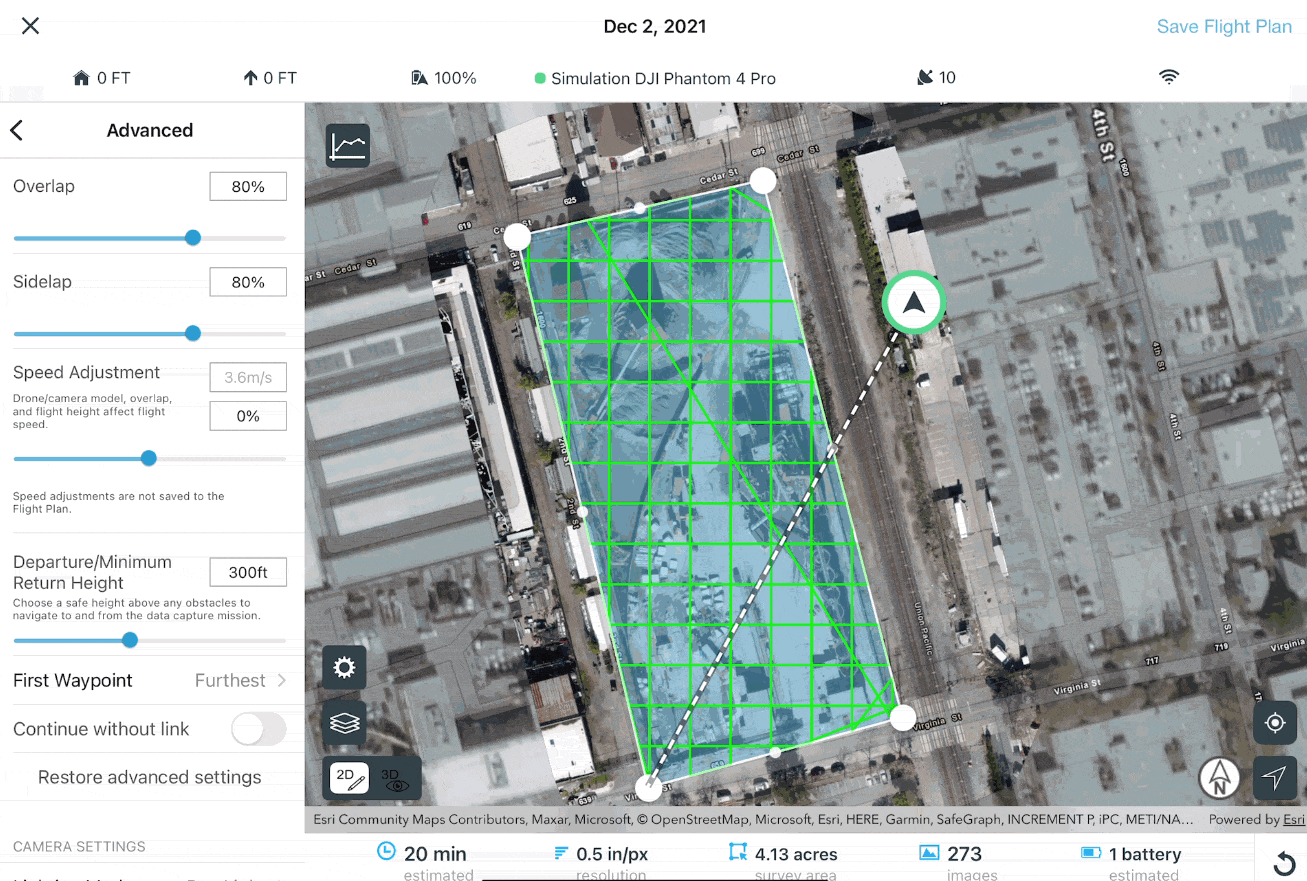This screenshot has width=1307, height=881.
Task: Reset map orientation with north compass
Action: (1219, 777)
